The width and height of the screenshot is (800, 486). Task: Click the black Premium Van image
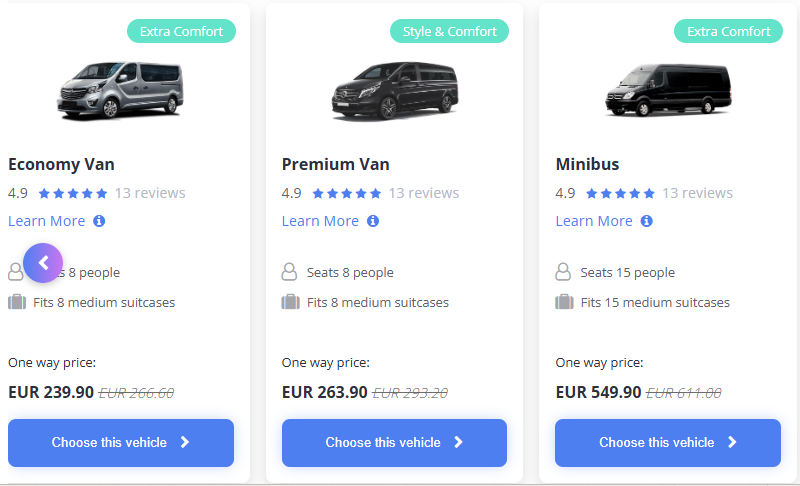[394, 90]
